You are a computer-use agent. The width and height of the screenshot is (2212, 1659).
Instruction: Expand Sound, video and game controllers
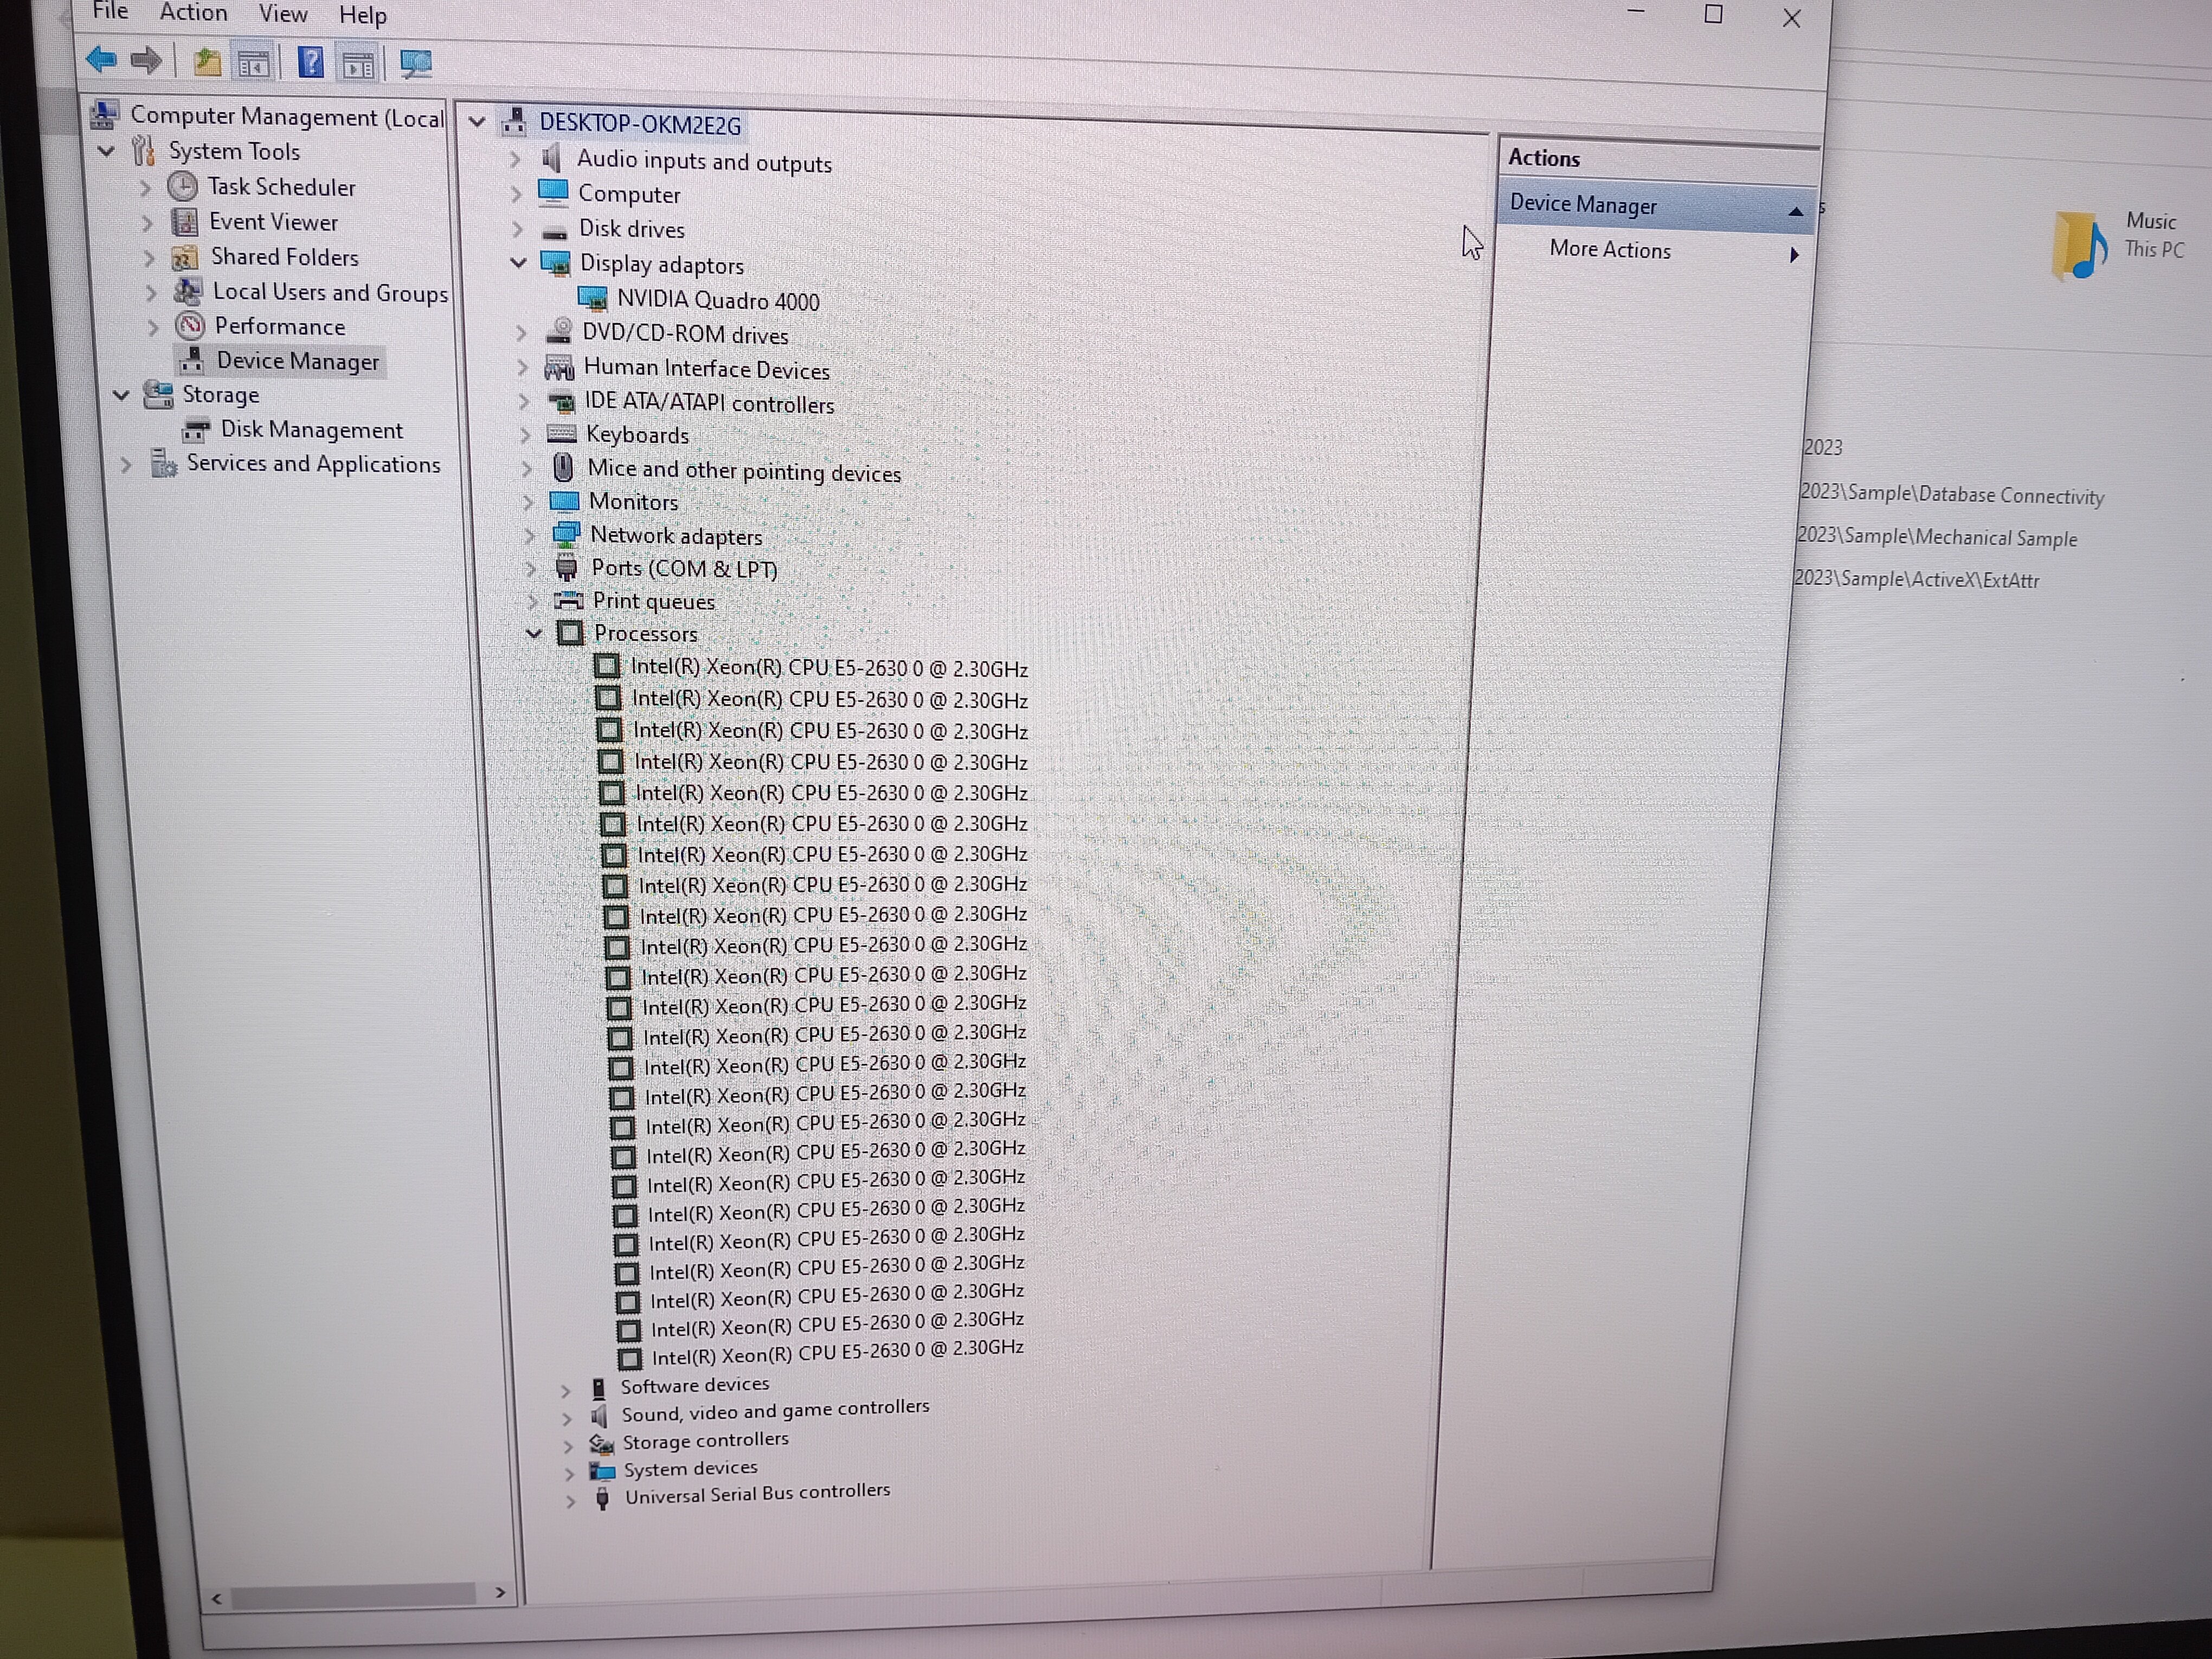tap(567, 1418)
